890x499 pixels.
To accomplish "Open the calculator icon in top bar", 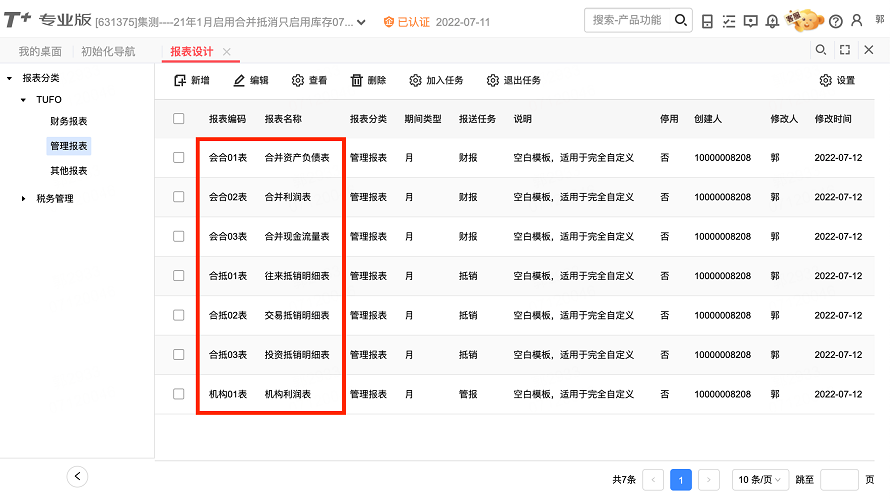I will tap(707, 22).
